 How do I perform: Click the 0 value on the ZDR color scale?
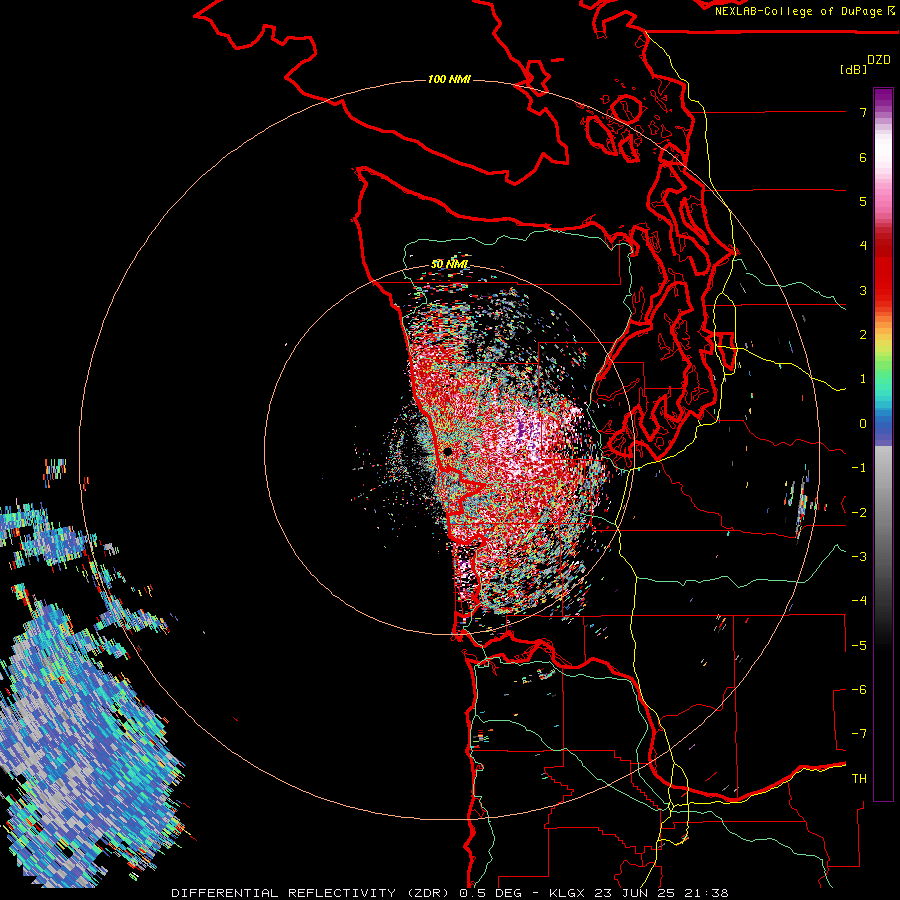(863, 424)
